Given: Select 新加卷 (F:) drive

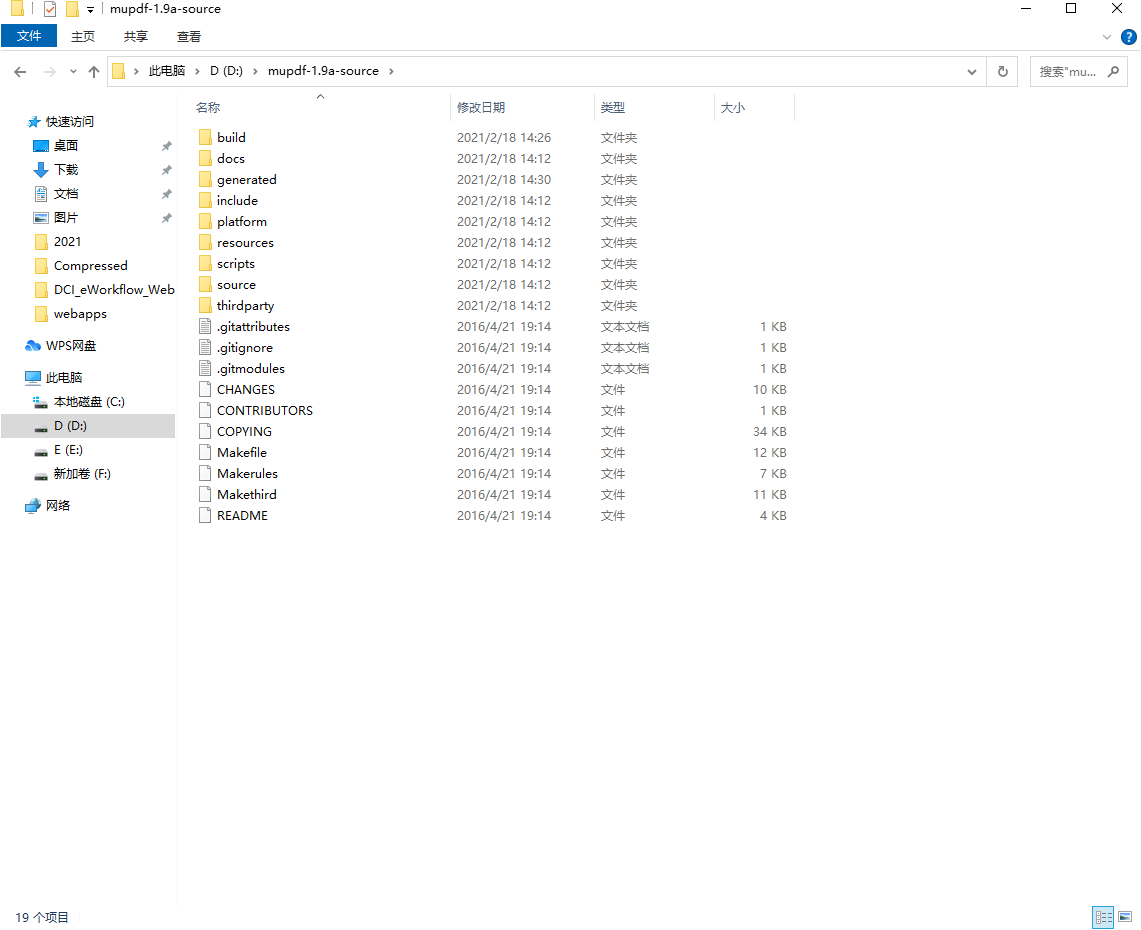Looking at the screenshot, I should pyautogui.click(x=82, y=474).
